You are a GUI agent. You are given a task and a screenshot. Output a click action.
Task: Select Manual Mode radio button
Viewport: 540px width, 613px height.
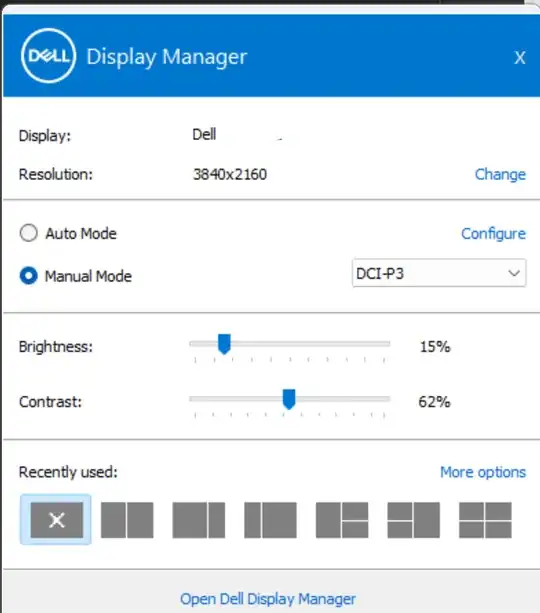coord(29,276)
